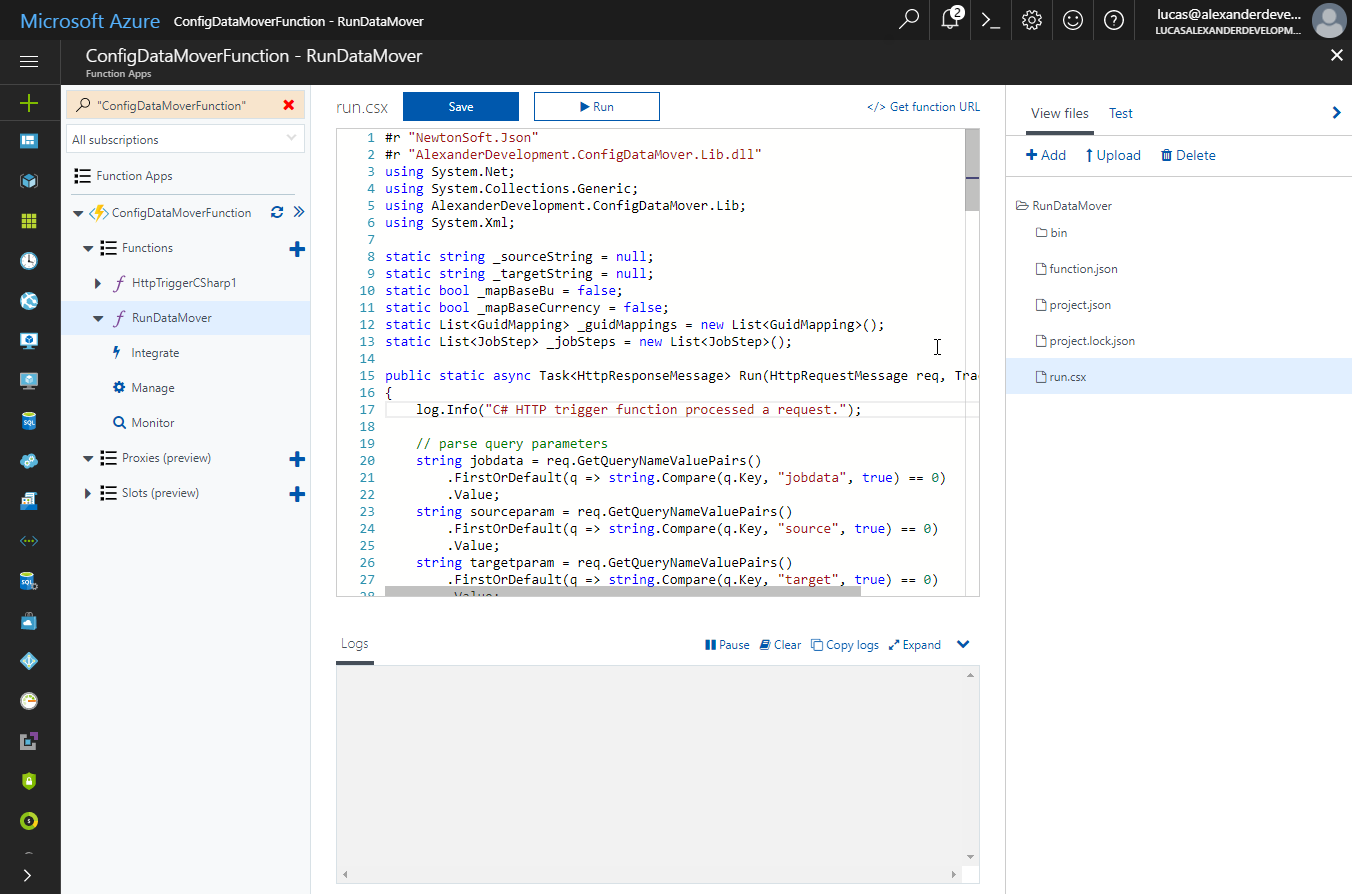The height and width of the screenshot is (894, 1352).
Task: Expand the Slots (preview) node
Action: pyautogui.click(x=89, y=494)
